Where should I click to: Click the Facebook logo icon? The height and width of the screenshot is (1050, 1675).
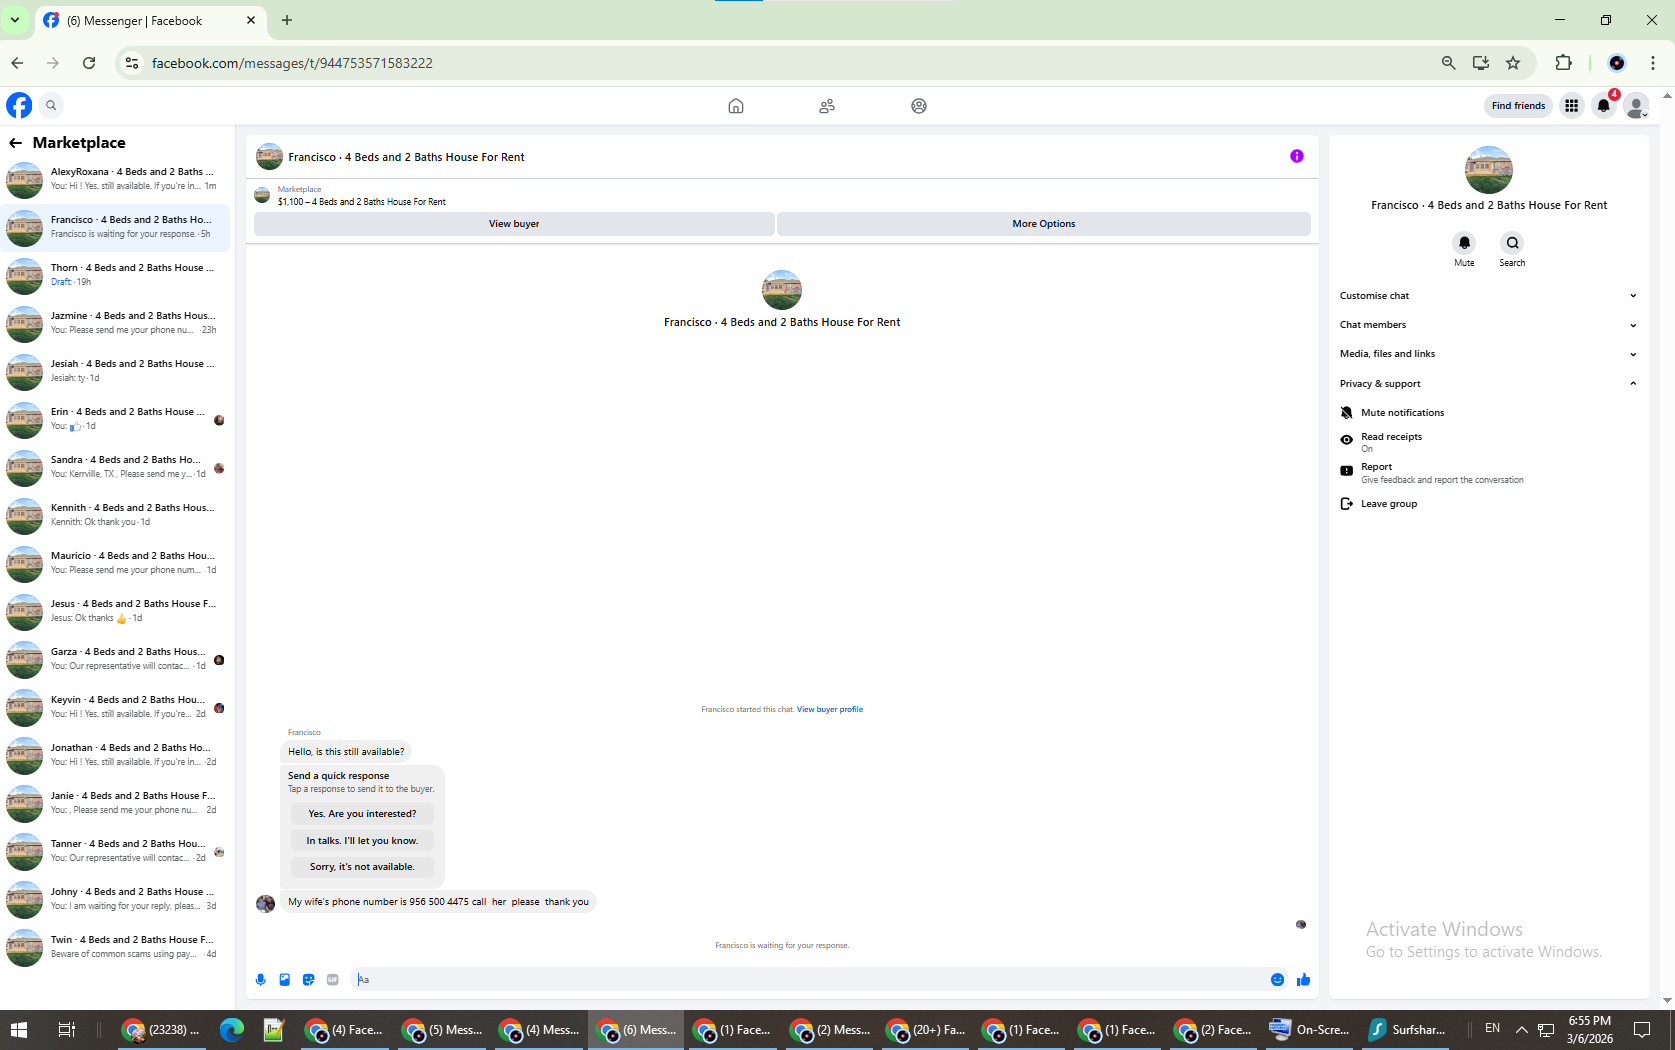coord(19,105)
